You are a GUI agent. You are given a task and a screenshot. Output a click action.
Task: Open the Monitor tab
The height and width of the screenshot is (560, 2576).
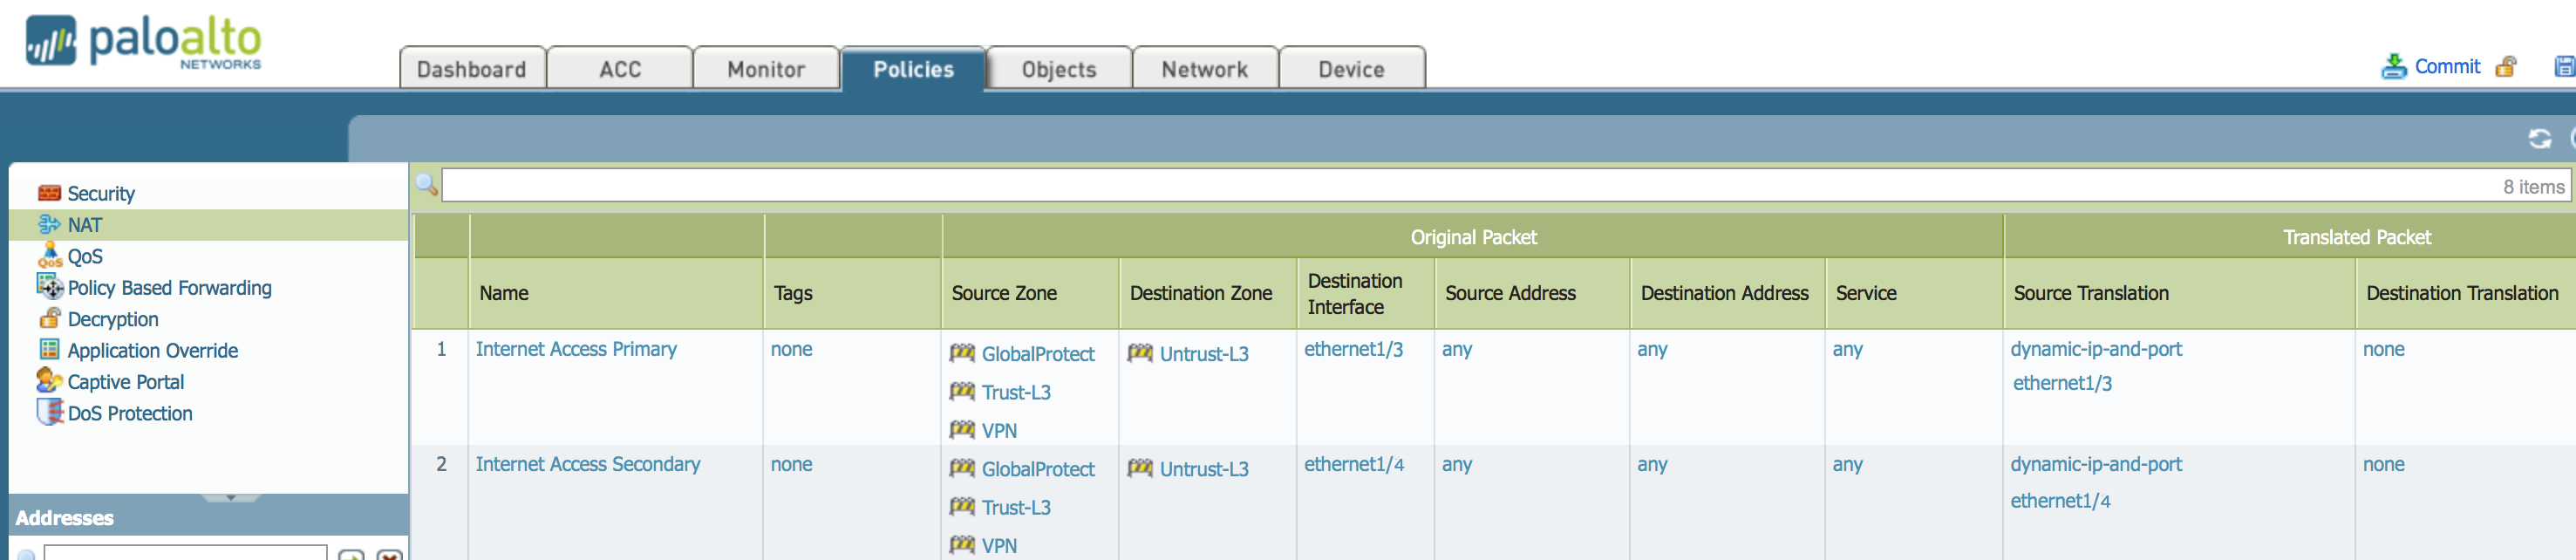766,69
